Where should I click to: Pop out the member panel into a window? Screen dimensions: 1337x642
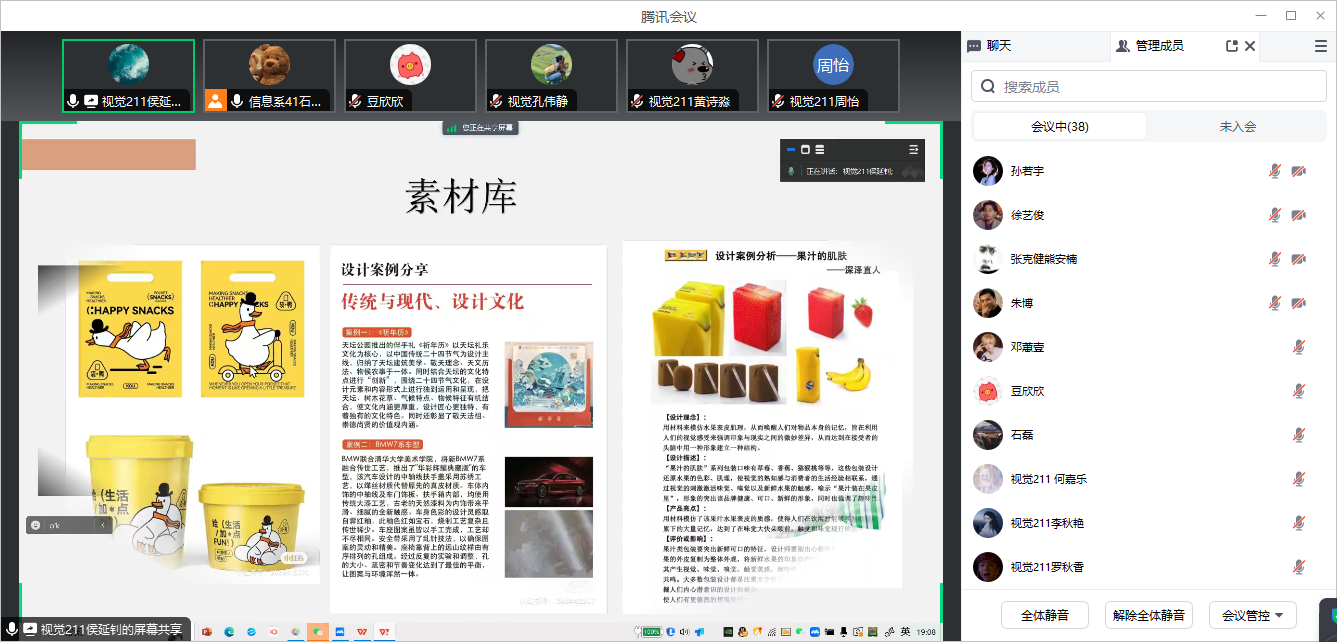(1231, 46)
